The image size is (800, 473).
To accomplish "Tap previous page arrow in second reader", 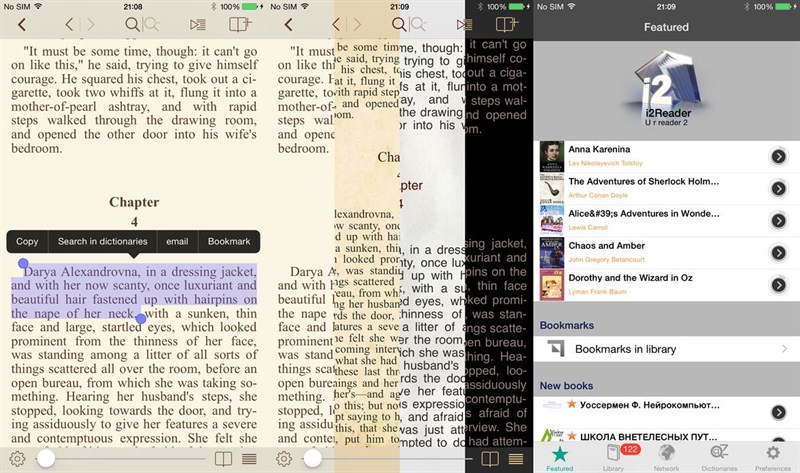I will pos(335,24).
